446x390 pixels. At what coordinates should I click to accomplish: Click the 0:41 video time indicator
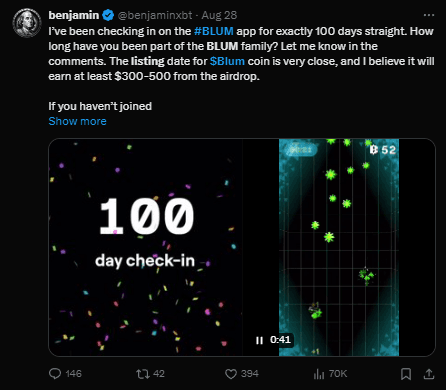(280, 340)
